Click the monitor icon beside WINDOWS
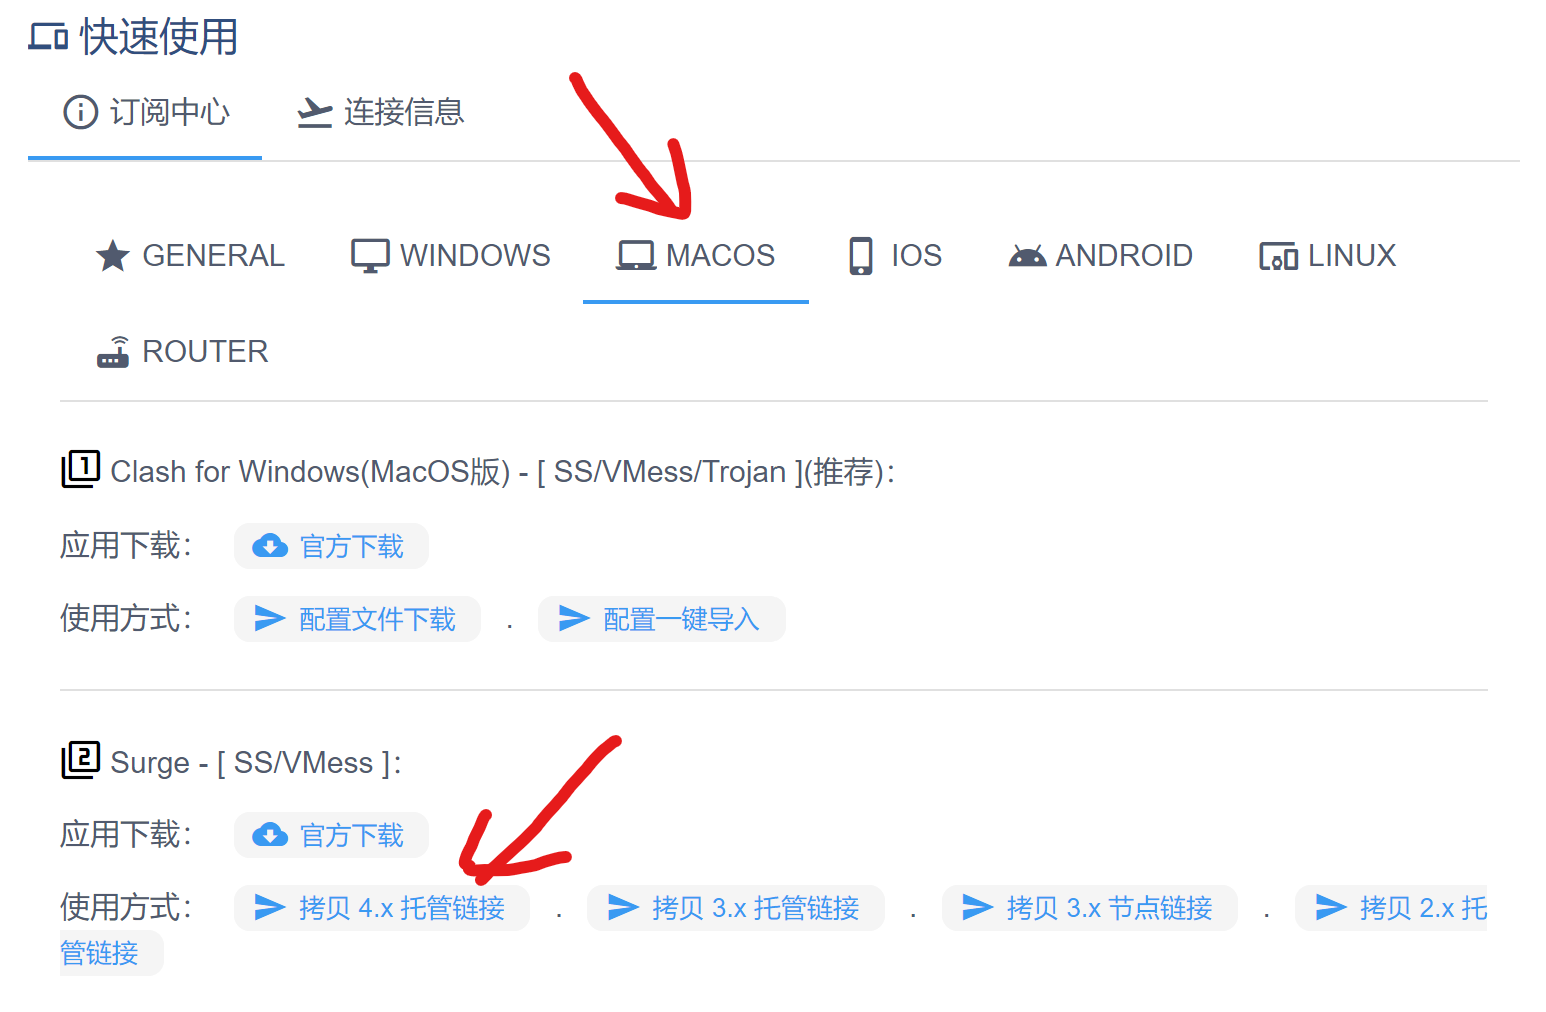 [370, 256]
